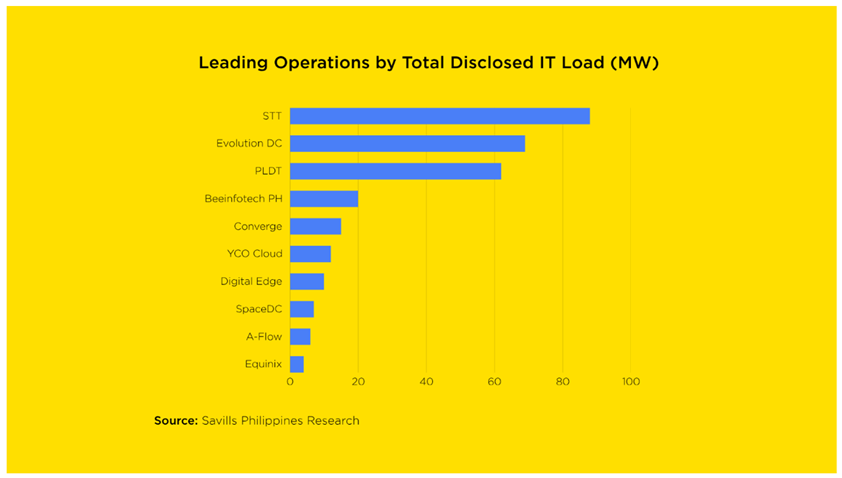
Task: Select the 'PLDT' axis label
Action: pyautogui.click(x=268, y=171)
